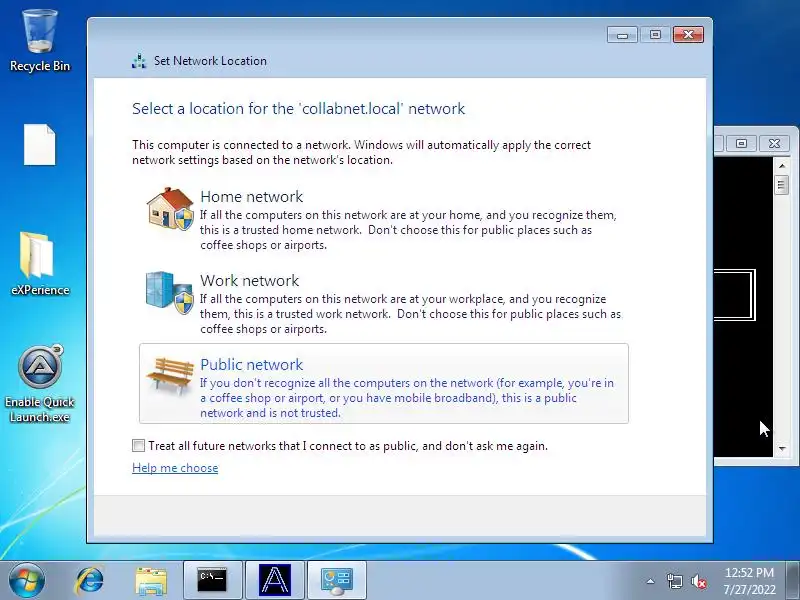The height and width of the screenshot is (600, 800).
Task: Select Enable Quick Launch.exe desktop icon
Action: (x=40, y=384)
